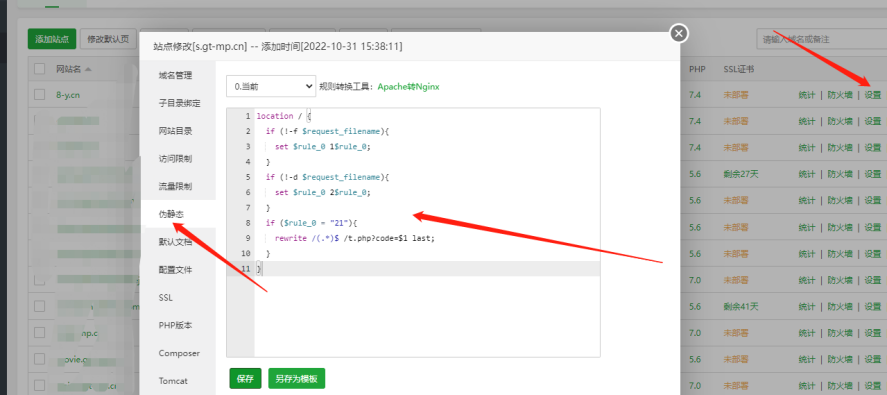
Task: Expand the 0.当前 rewrite rule dropdown
Action: pos(270,87)
